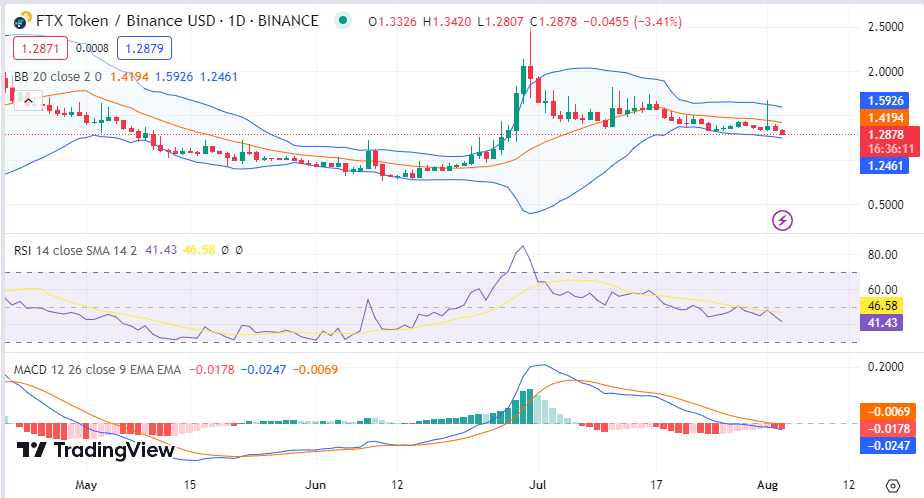Open chart settings gear icon at bottom right

coord(893,486)
